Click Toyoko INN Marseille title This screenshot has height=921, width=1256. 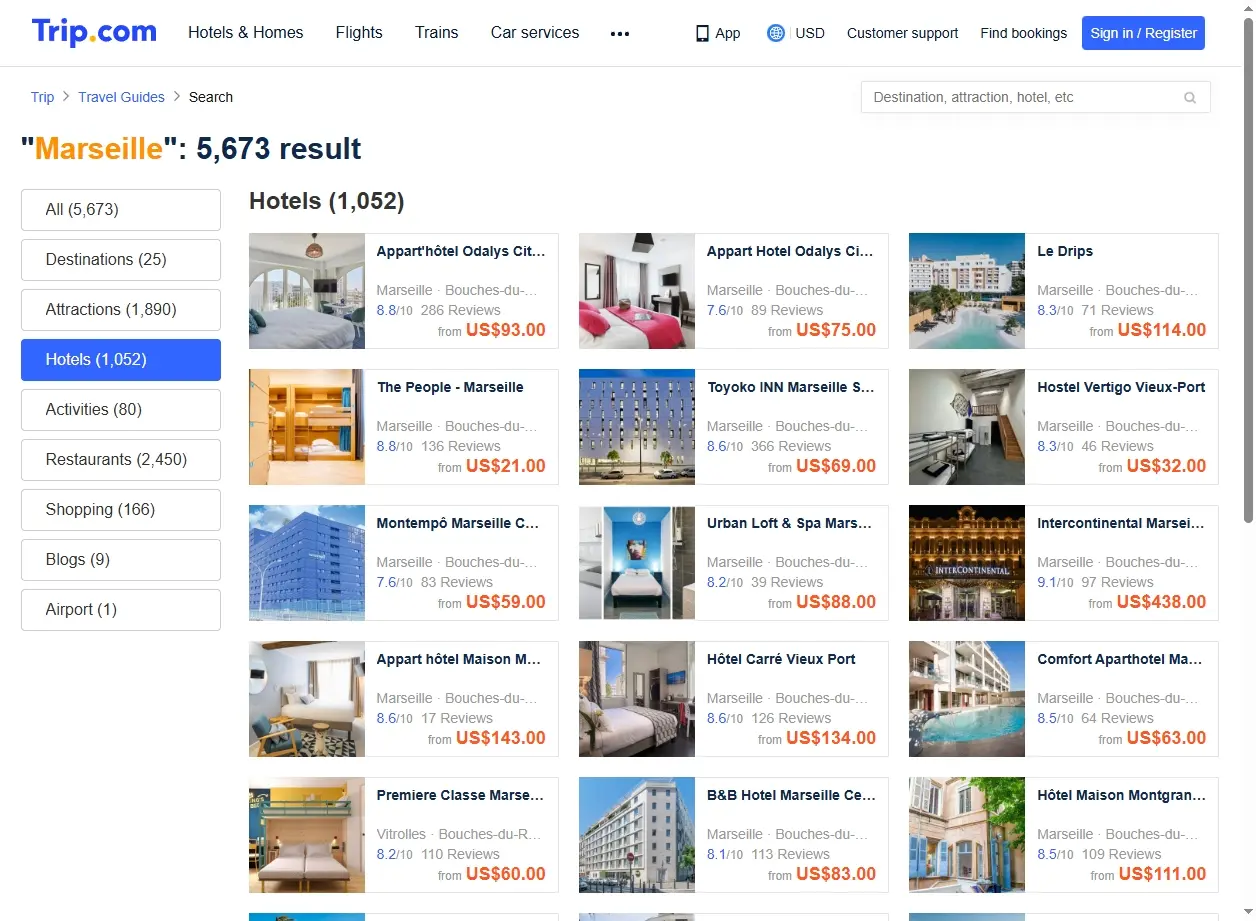point(791,387)
